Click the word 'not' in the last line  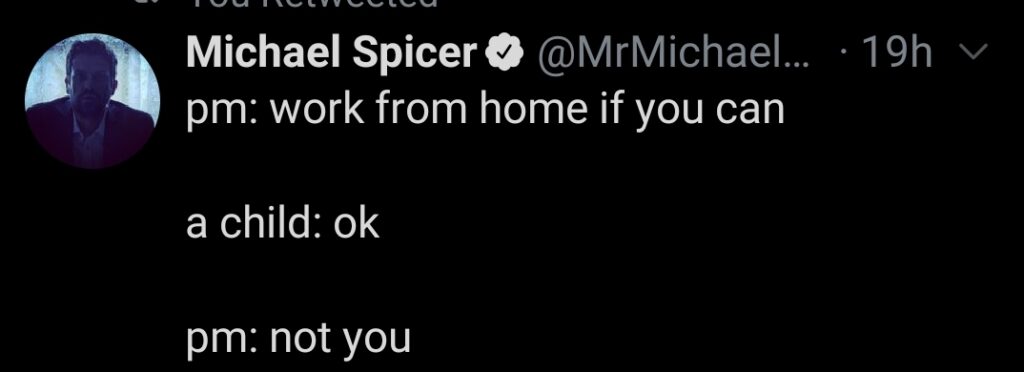pyautogui.click(x=300, y=338)
